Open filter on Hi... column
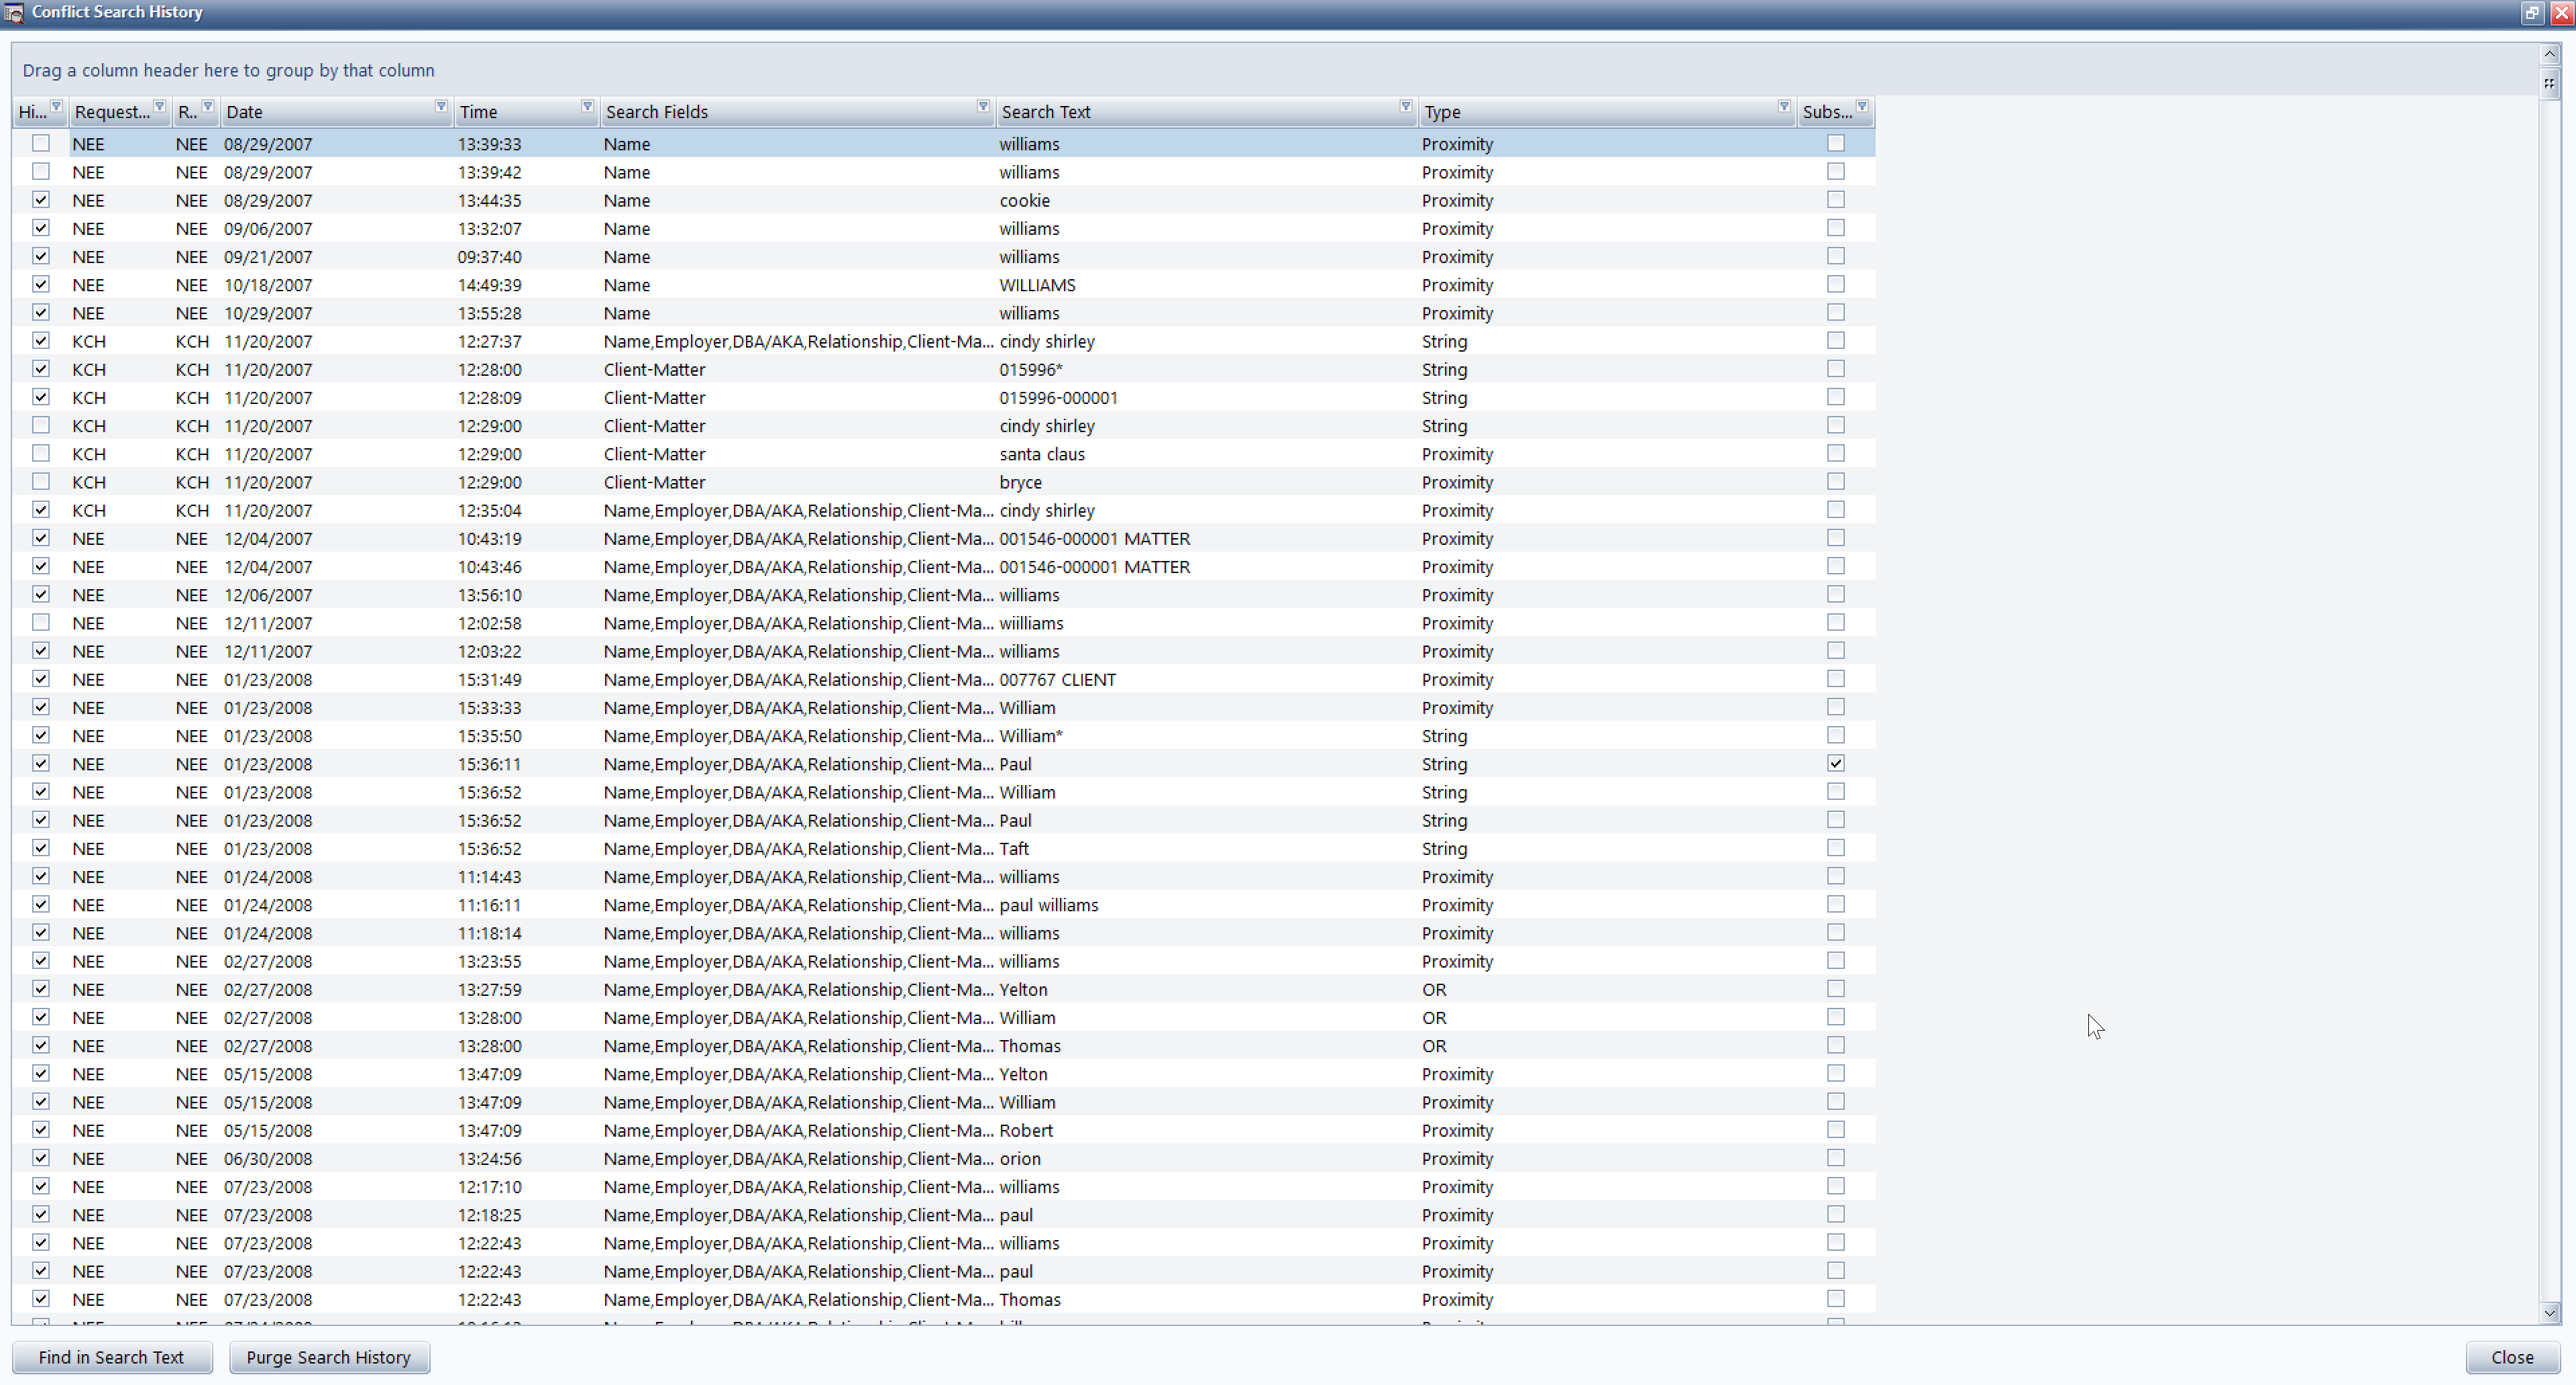The height and width of the screenshot is (1385, 2576). (x=56, y=106)
